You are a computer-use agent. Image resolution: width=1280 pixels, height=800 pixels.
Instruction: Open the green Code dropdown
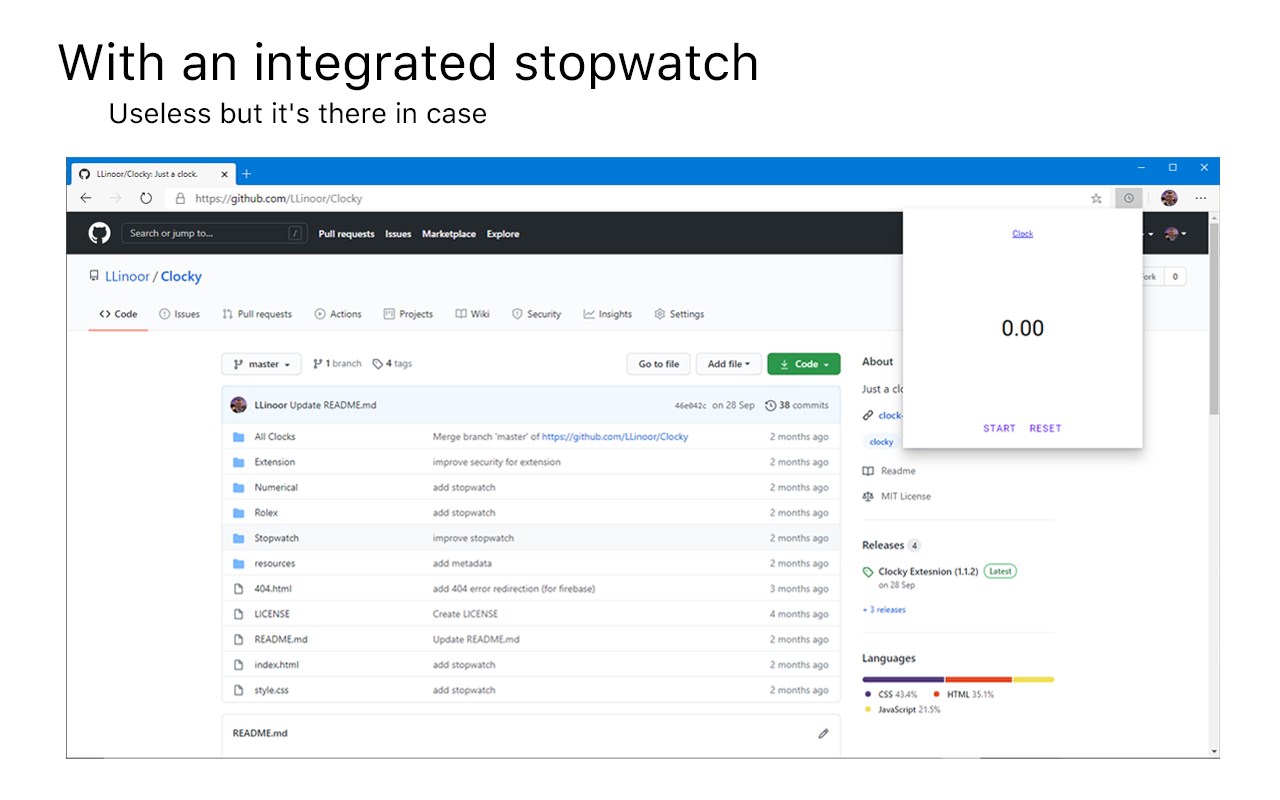coord(804,364)
